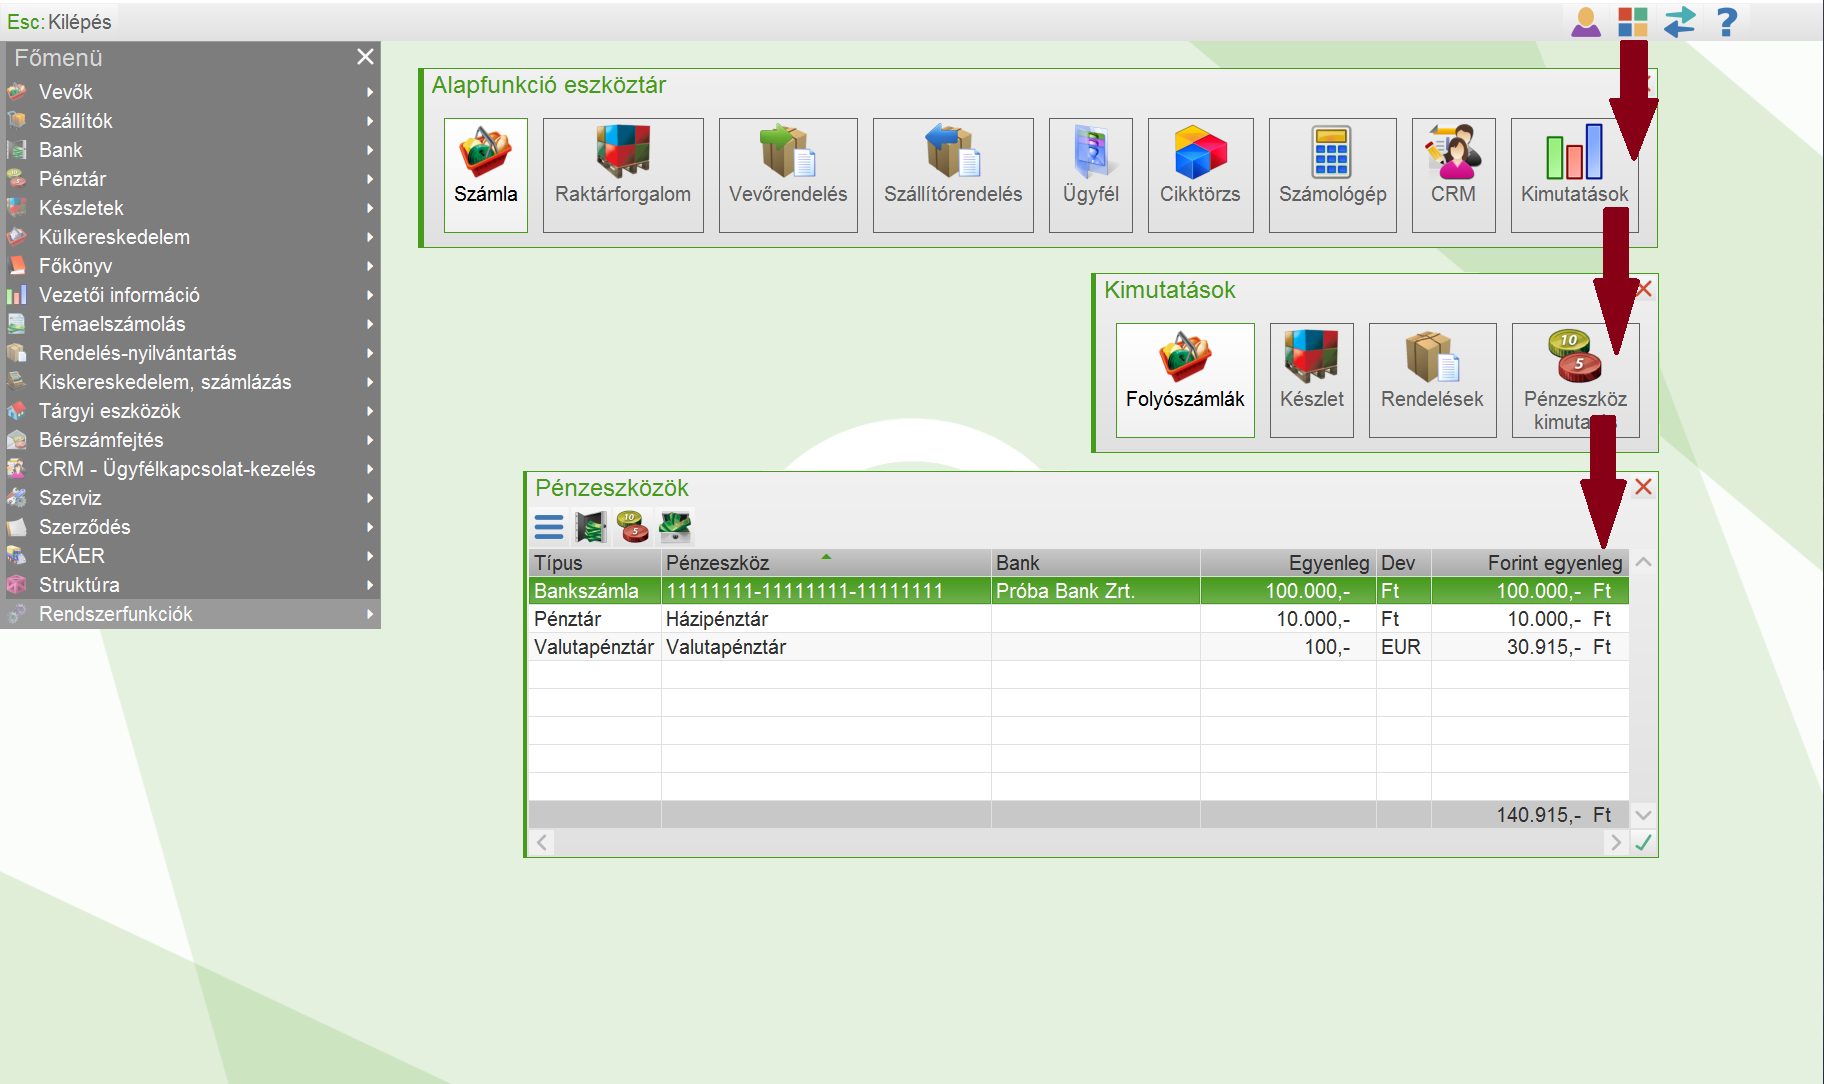The height and width of the screenshot is (1084, 1824).
Task: Click the table's scroll right arrow
Action: point(1616,843)
